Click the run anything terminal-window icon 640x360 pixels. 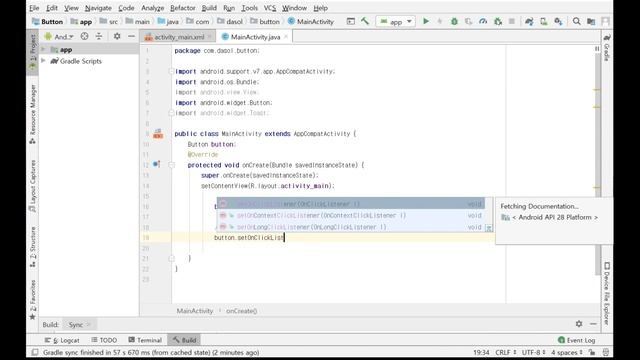[x=351, y=21]
